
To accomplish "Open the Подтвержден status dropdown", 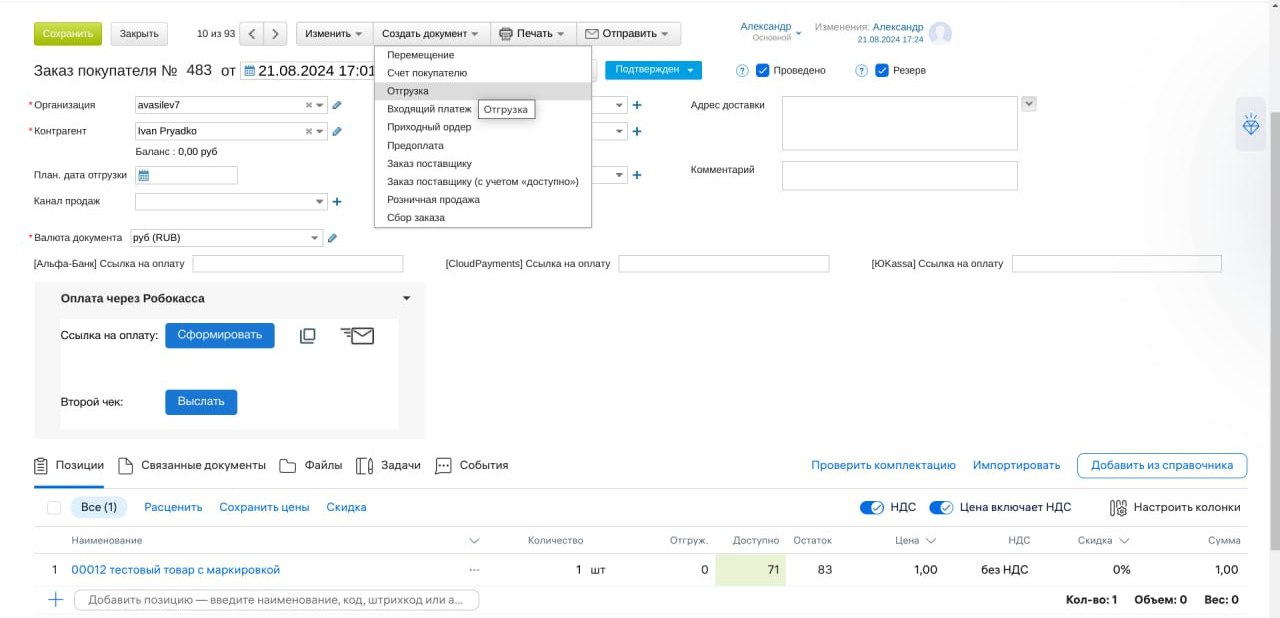I will pyautogui.click(x=653, y=70).
